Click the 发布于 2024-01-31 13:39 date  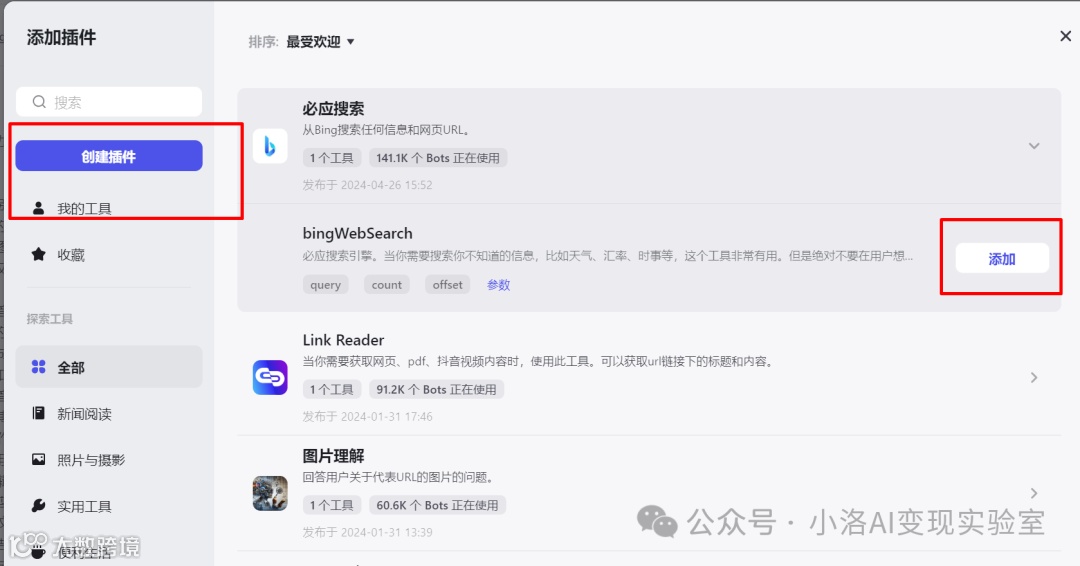pyautogui.click(x=367, y=532)
